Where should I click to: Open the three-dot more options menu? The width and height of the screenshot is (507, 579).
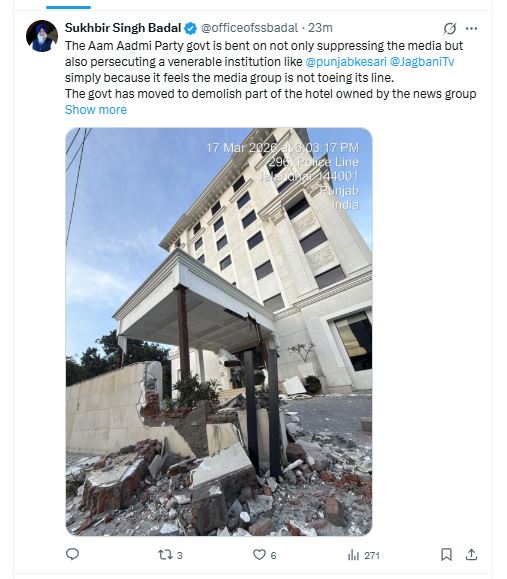click(472, 28)
